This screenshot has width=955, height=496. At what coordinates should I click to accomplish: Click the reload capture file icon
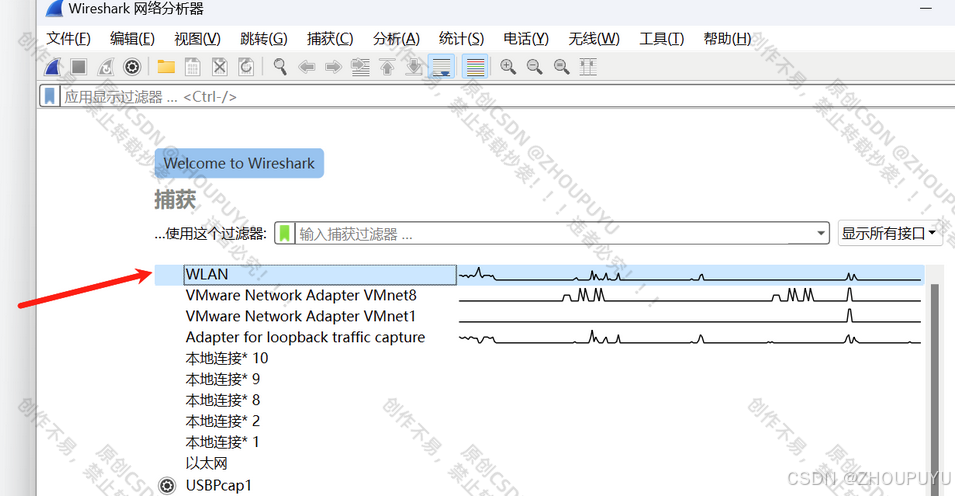click(x=246, y=66)
